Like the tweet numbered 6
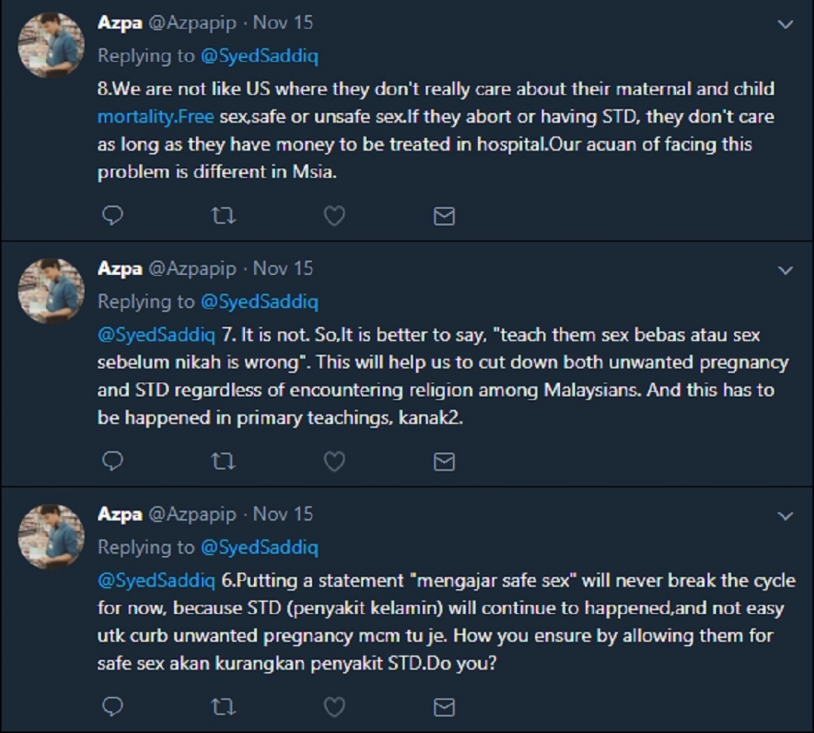This screenshot has width=814, height=733. tap(334, 707)
